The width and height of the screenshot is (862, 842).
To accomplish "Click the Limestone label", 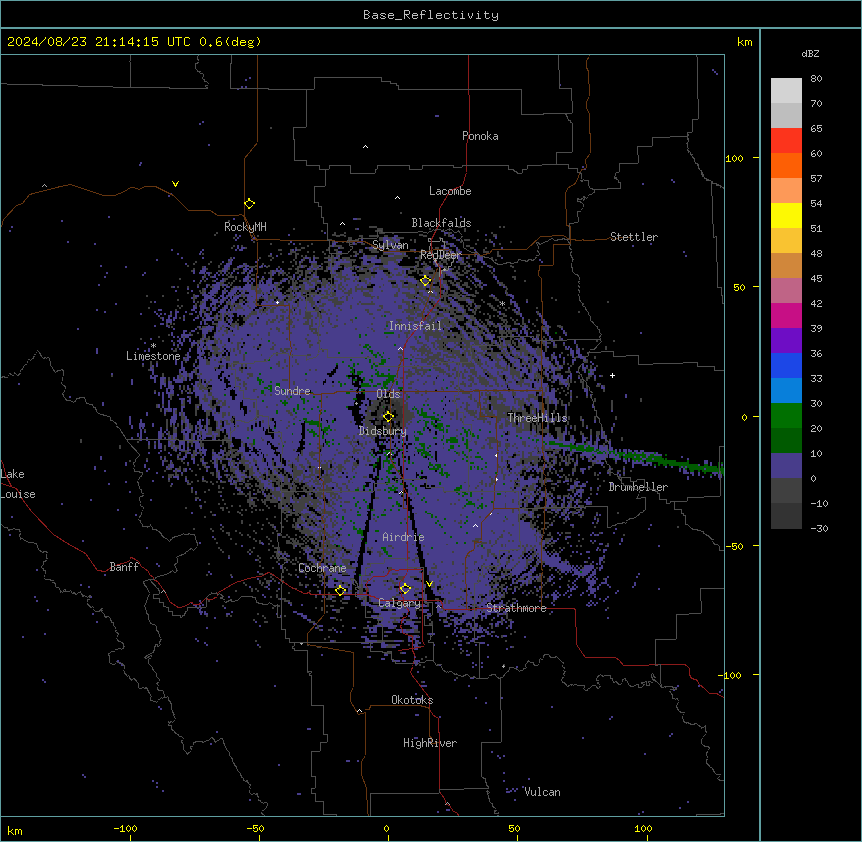I will click(153, 356).
